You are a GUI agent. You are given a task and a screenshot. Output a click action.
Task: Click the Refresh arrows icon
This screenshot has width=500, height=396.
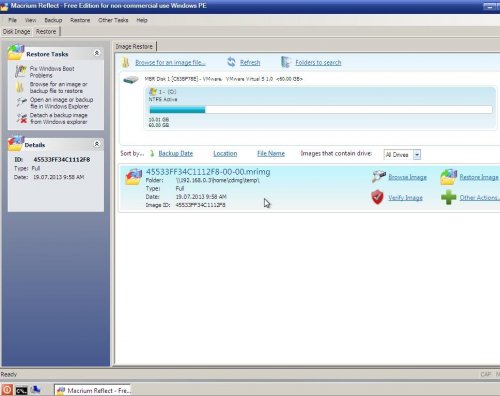tap(231, 62)
